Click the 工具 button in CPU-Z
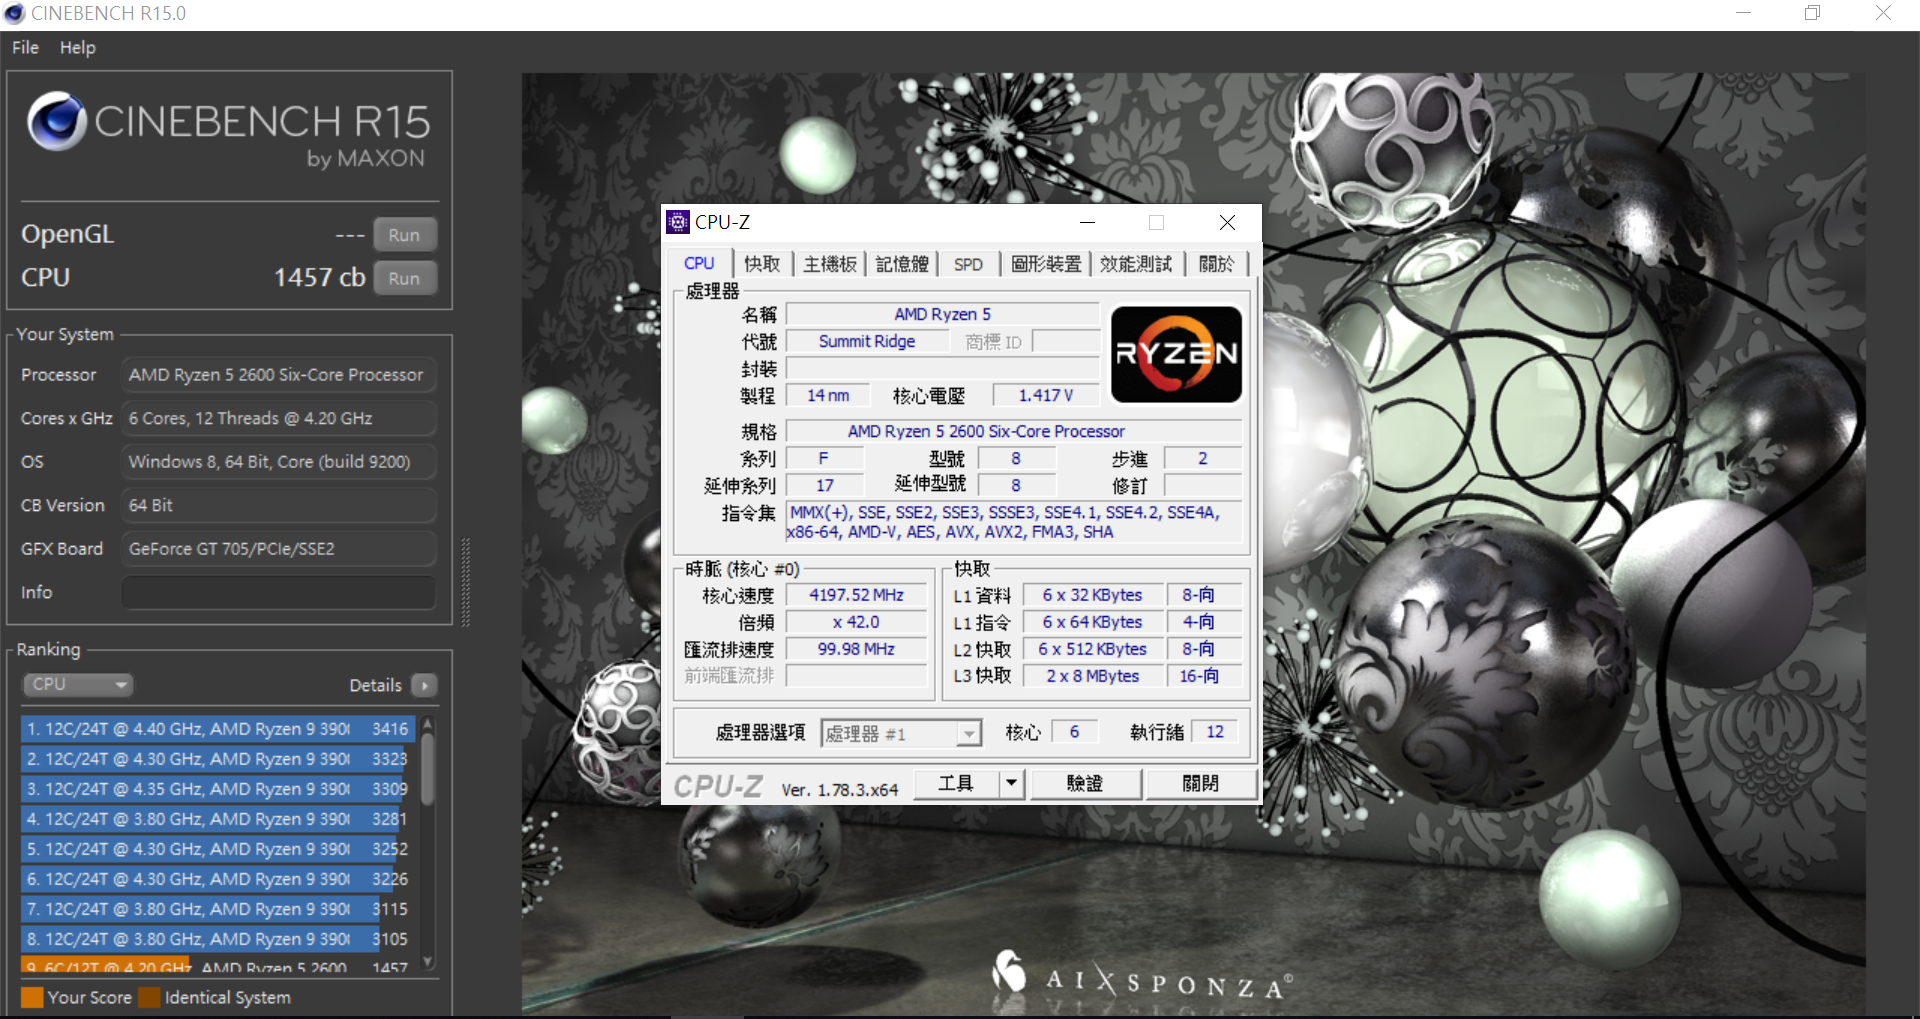The image size is (1920, 1019). pyautogui.click(x=956, y=783)
